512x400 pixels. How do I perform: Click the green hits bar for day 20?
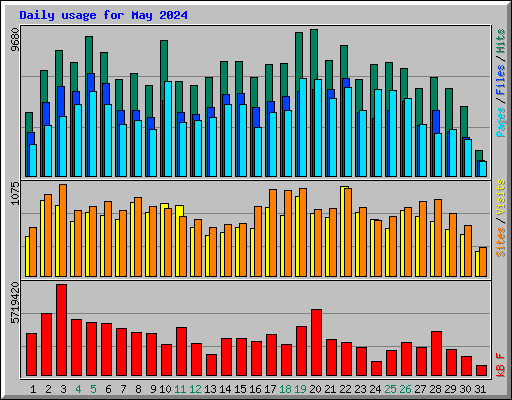(x=314, y=54)
